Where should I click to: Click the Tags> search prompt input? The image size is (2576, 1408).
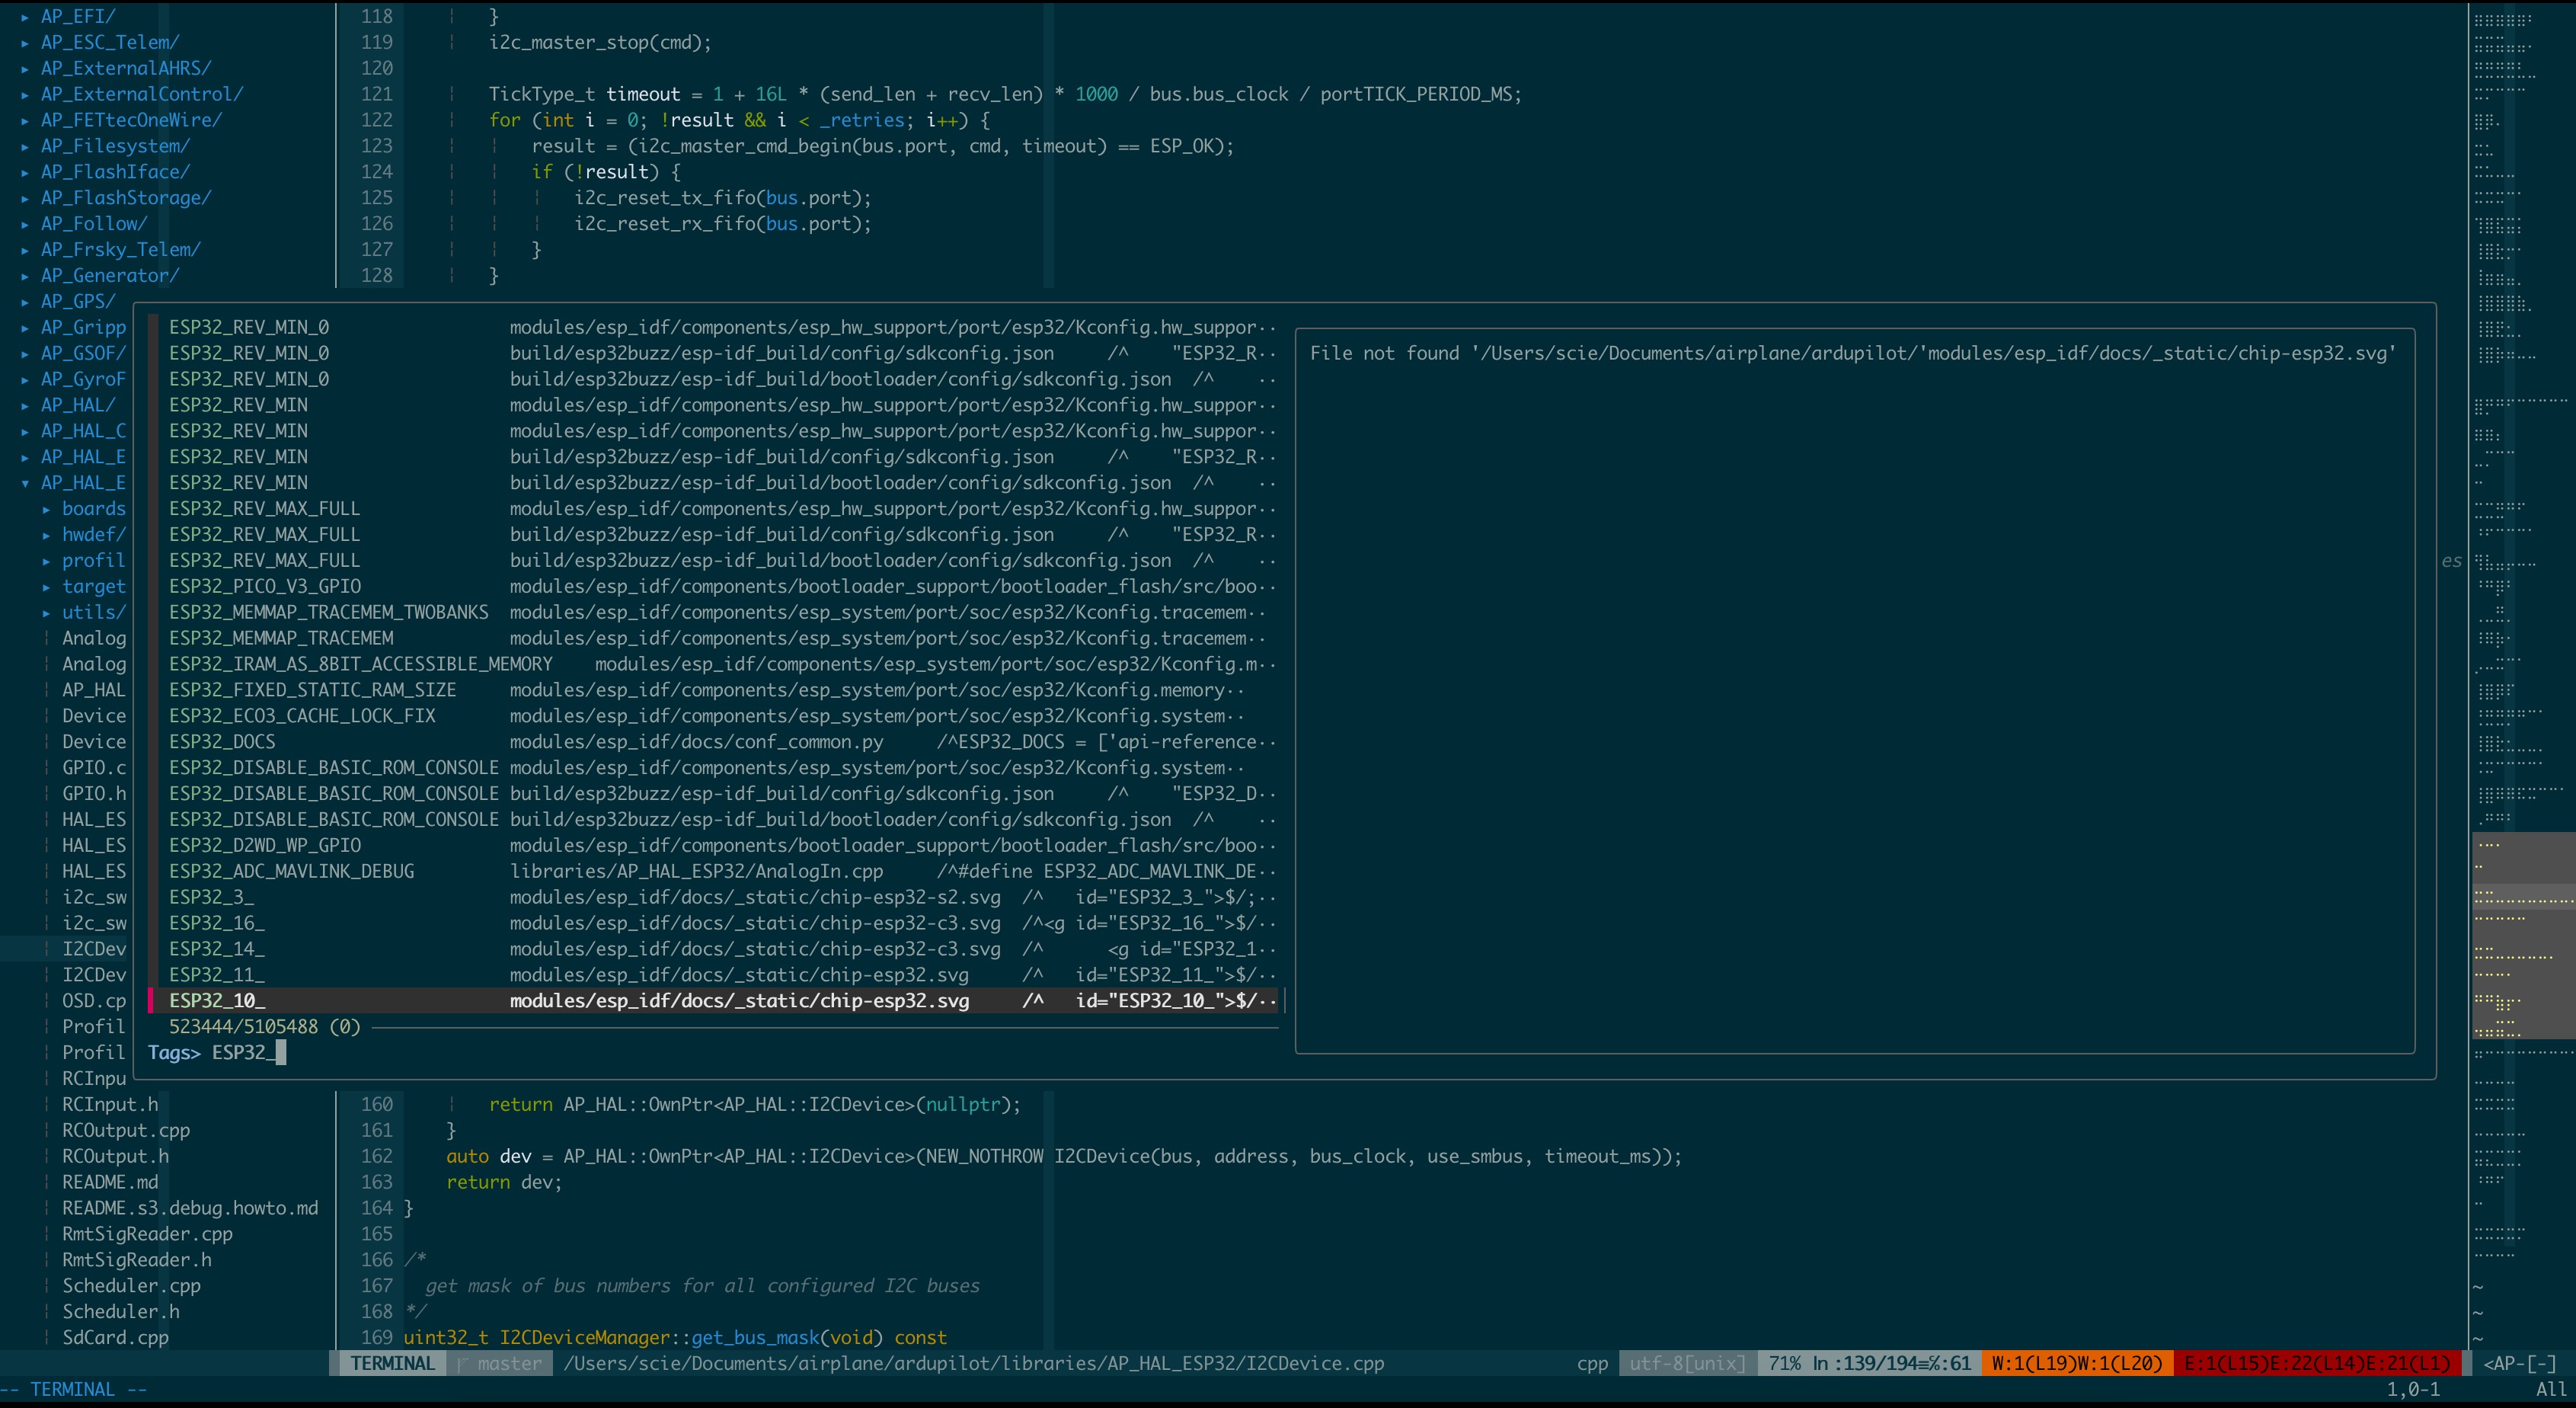point(714,1053)
